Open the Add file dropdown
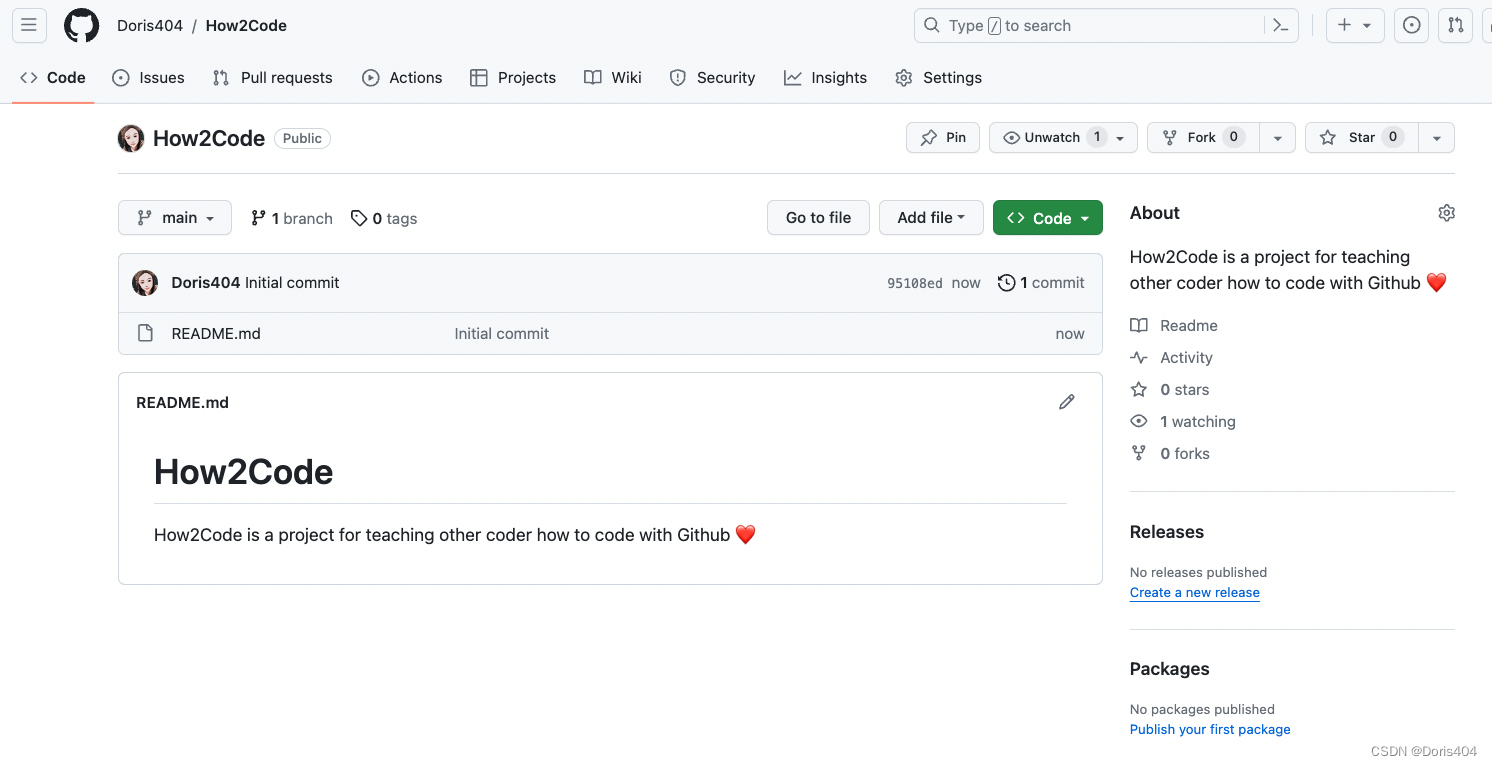This screenshot has width=1492, height=766. (931, 218)
